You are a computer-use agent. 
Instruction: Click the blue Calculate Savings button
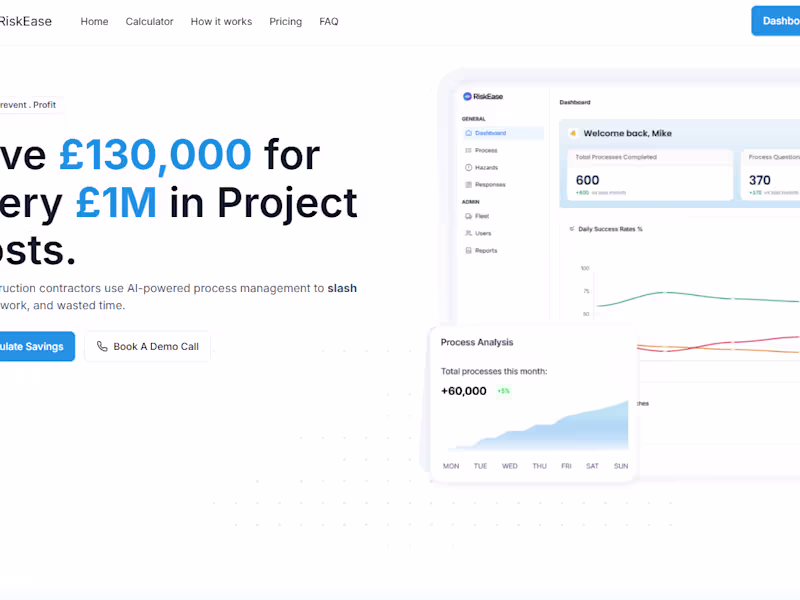click(37, 346)
